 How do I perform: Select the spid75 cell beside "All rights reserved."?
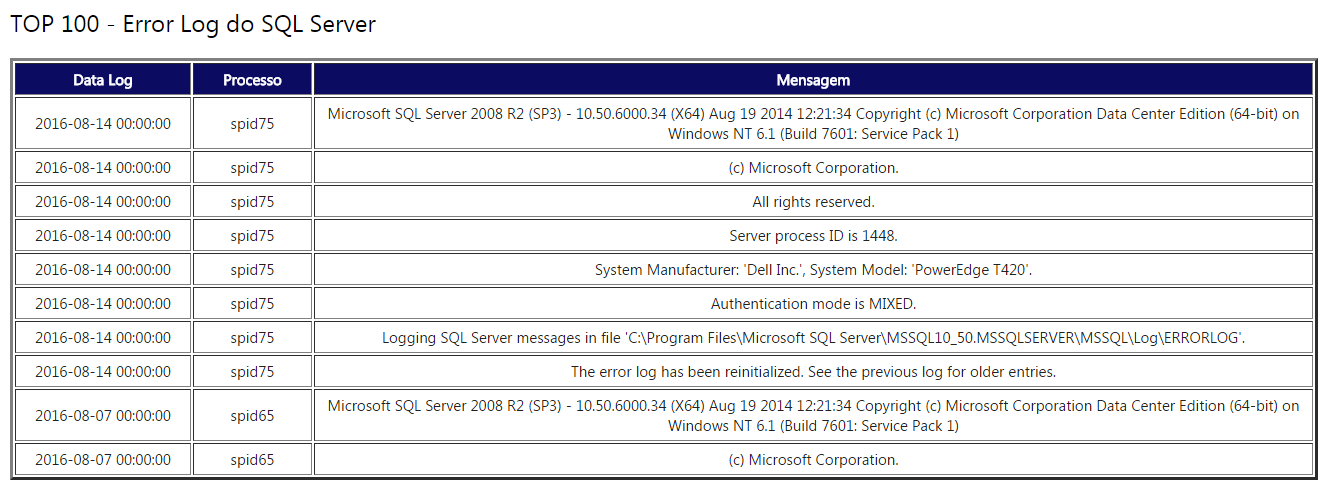[x=252, y=202]
